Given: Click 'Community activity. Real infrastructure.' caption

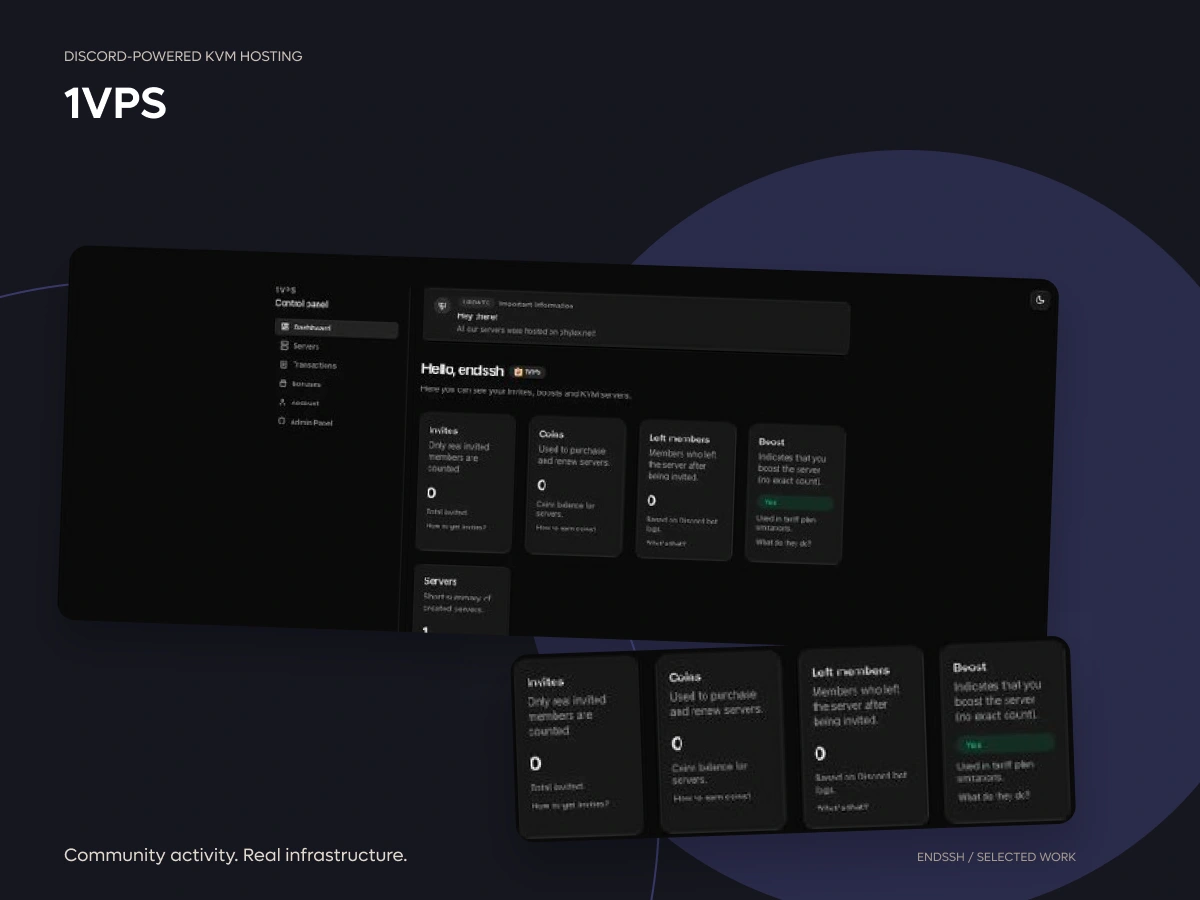Looking at the screenshot, I should [235, 855].
